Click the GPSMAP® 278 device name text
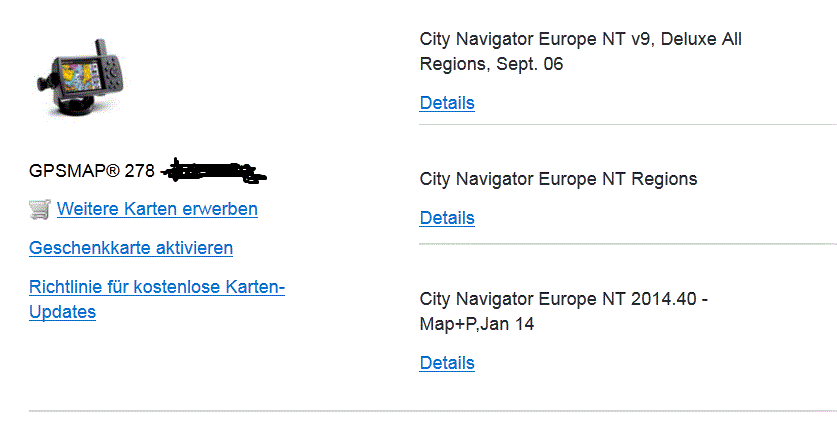The height and width of the screenshot is (432, 837). click(x=92, y=171)
